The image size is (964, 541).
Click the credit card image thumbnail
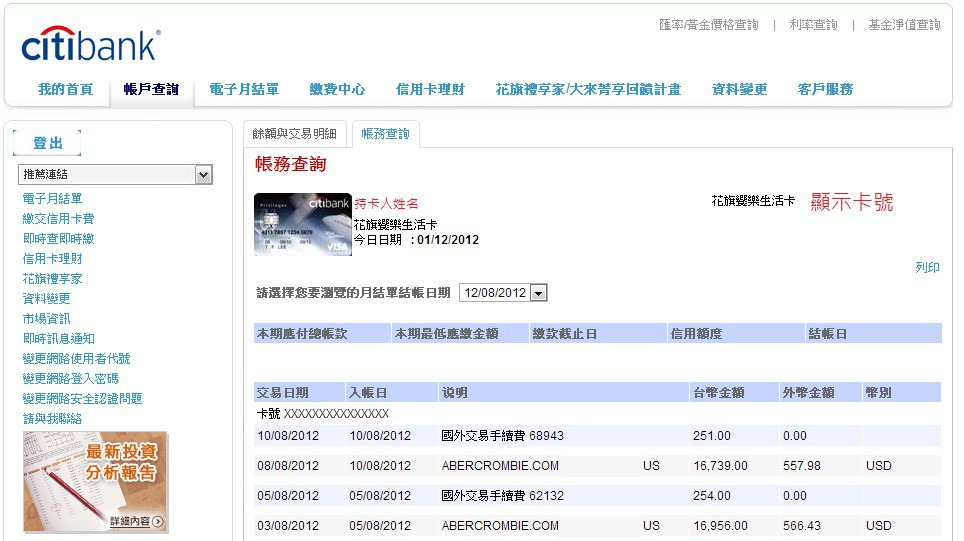(302, 224)
